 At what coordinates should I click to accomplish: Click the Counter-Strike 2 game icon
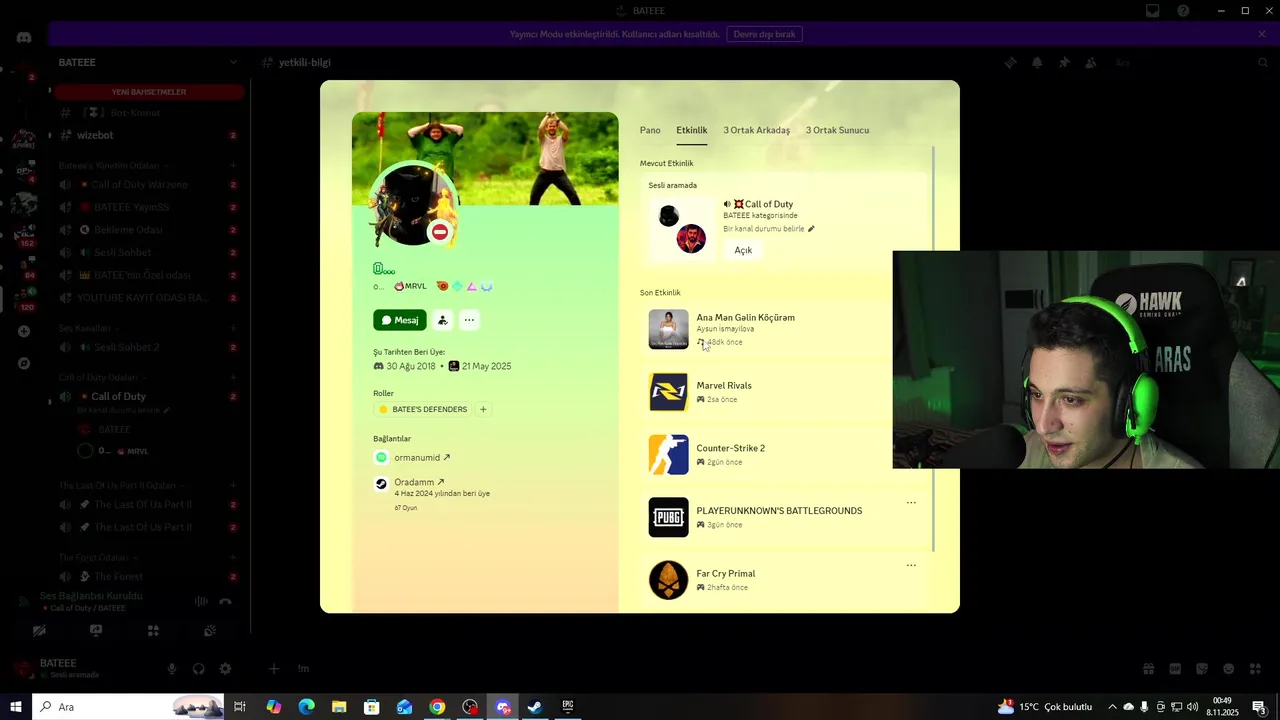[668, 455]
